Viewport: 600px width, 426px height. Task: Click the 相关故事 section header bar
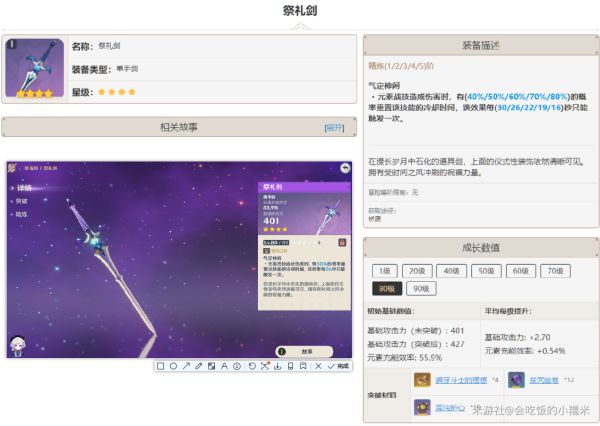click(x=179, y=127)
